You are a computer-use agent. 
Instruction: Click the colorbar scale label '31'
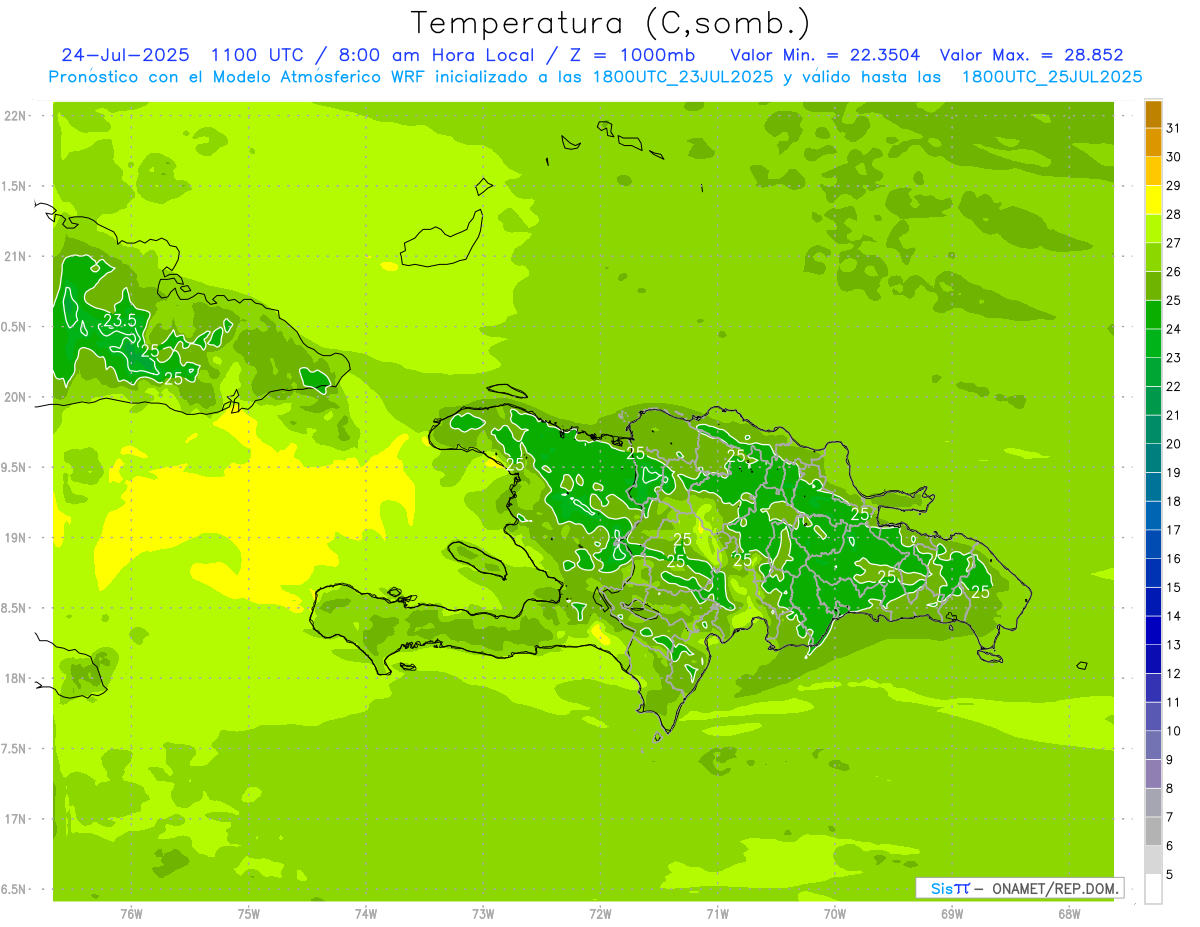[1174, 128]
